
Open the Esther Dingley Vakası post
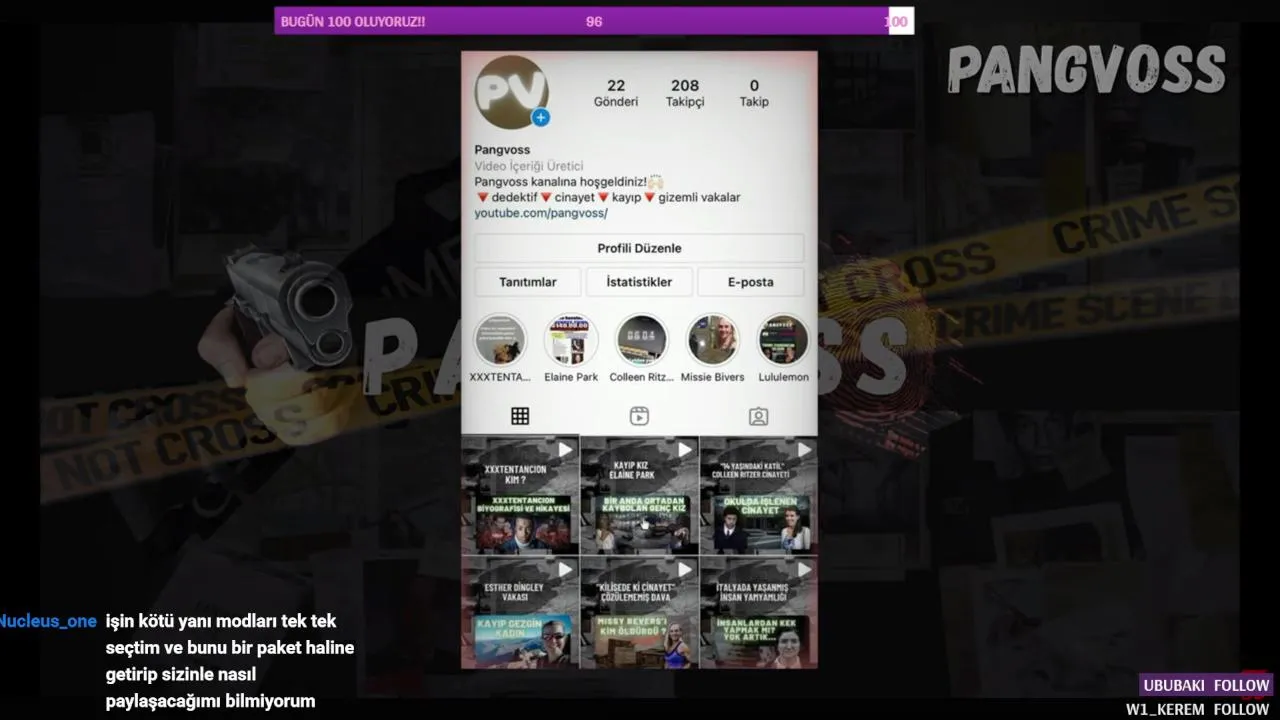tap(520, 612)
